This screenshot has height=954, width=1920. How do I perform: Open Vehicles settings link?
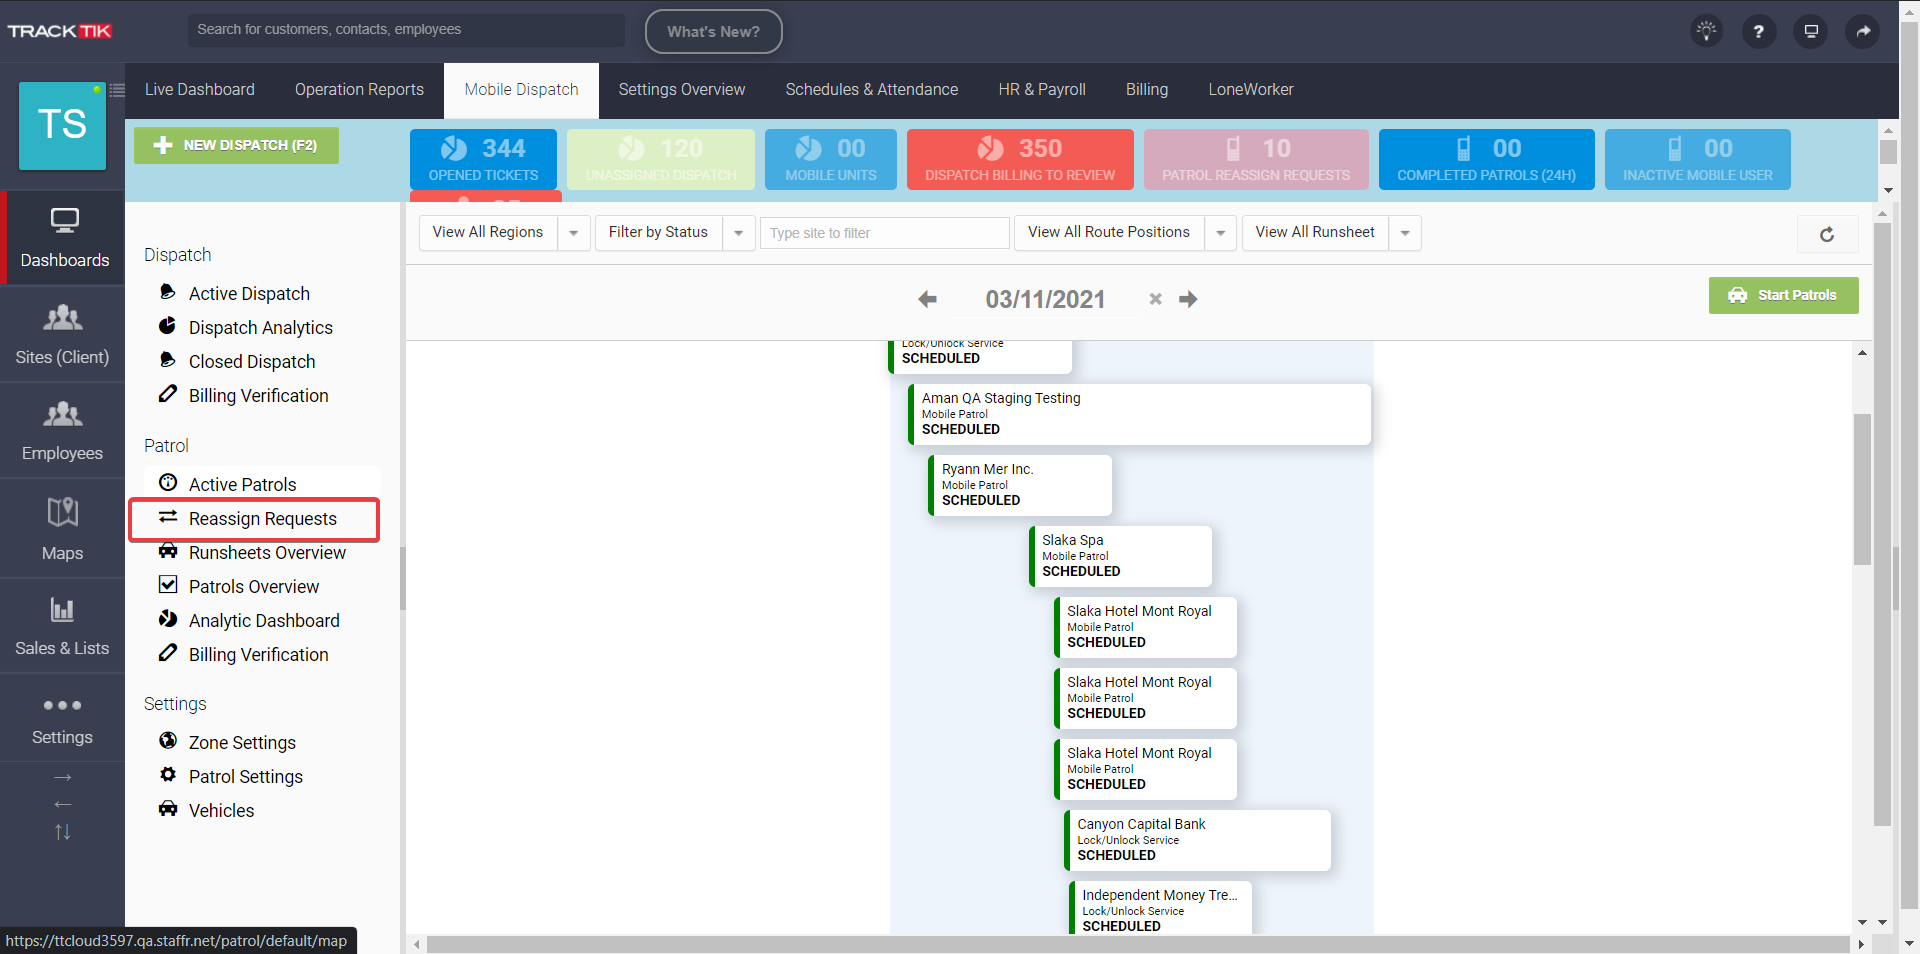pyautogui.click(x=221, y=811)
